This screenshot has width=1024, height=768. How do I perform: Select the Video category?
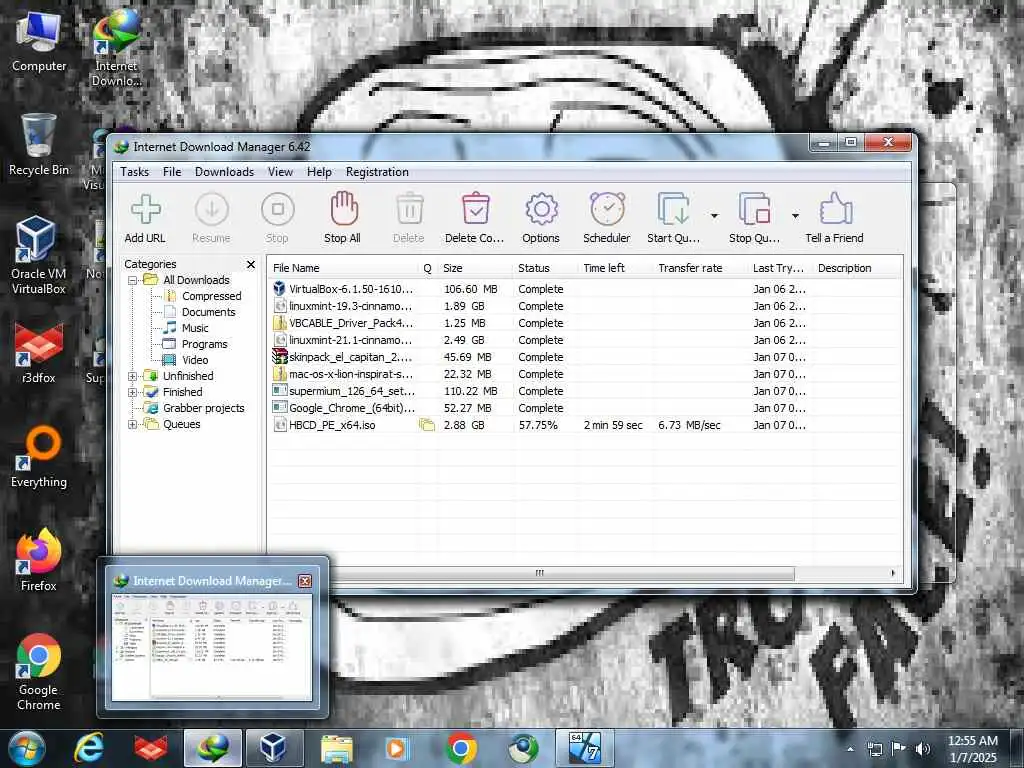(x=195, y=360)
